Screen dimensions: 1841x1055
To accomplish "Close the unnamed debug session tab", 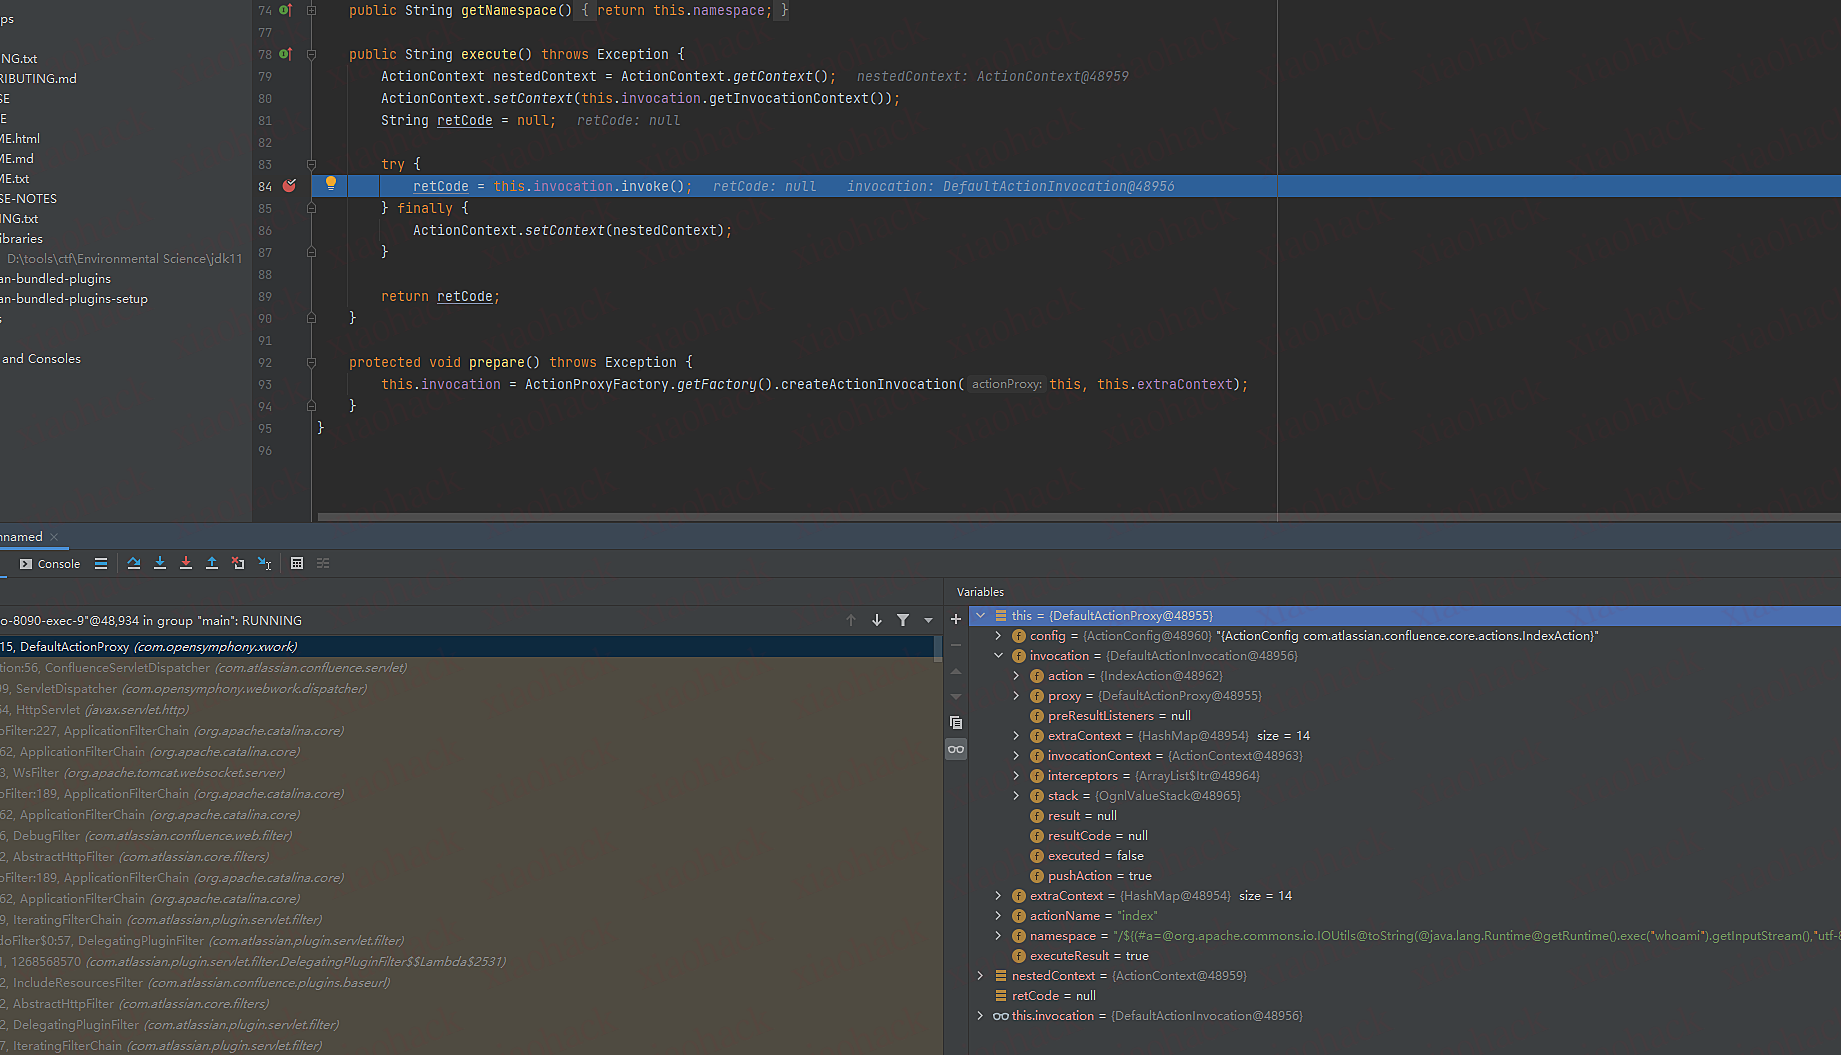I will coord(54,537).
